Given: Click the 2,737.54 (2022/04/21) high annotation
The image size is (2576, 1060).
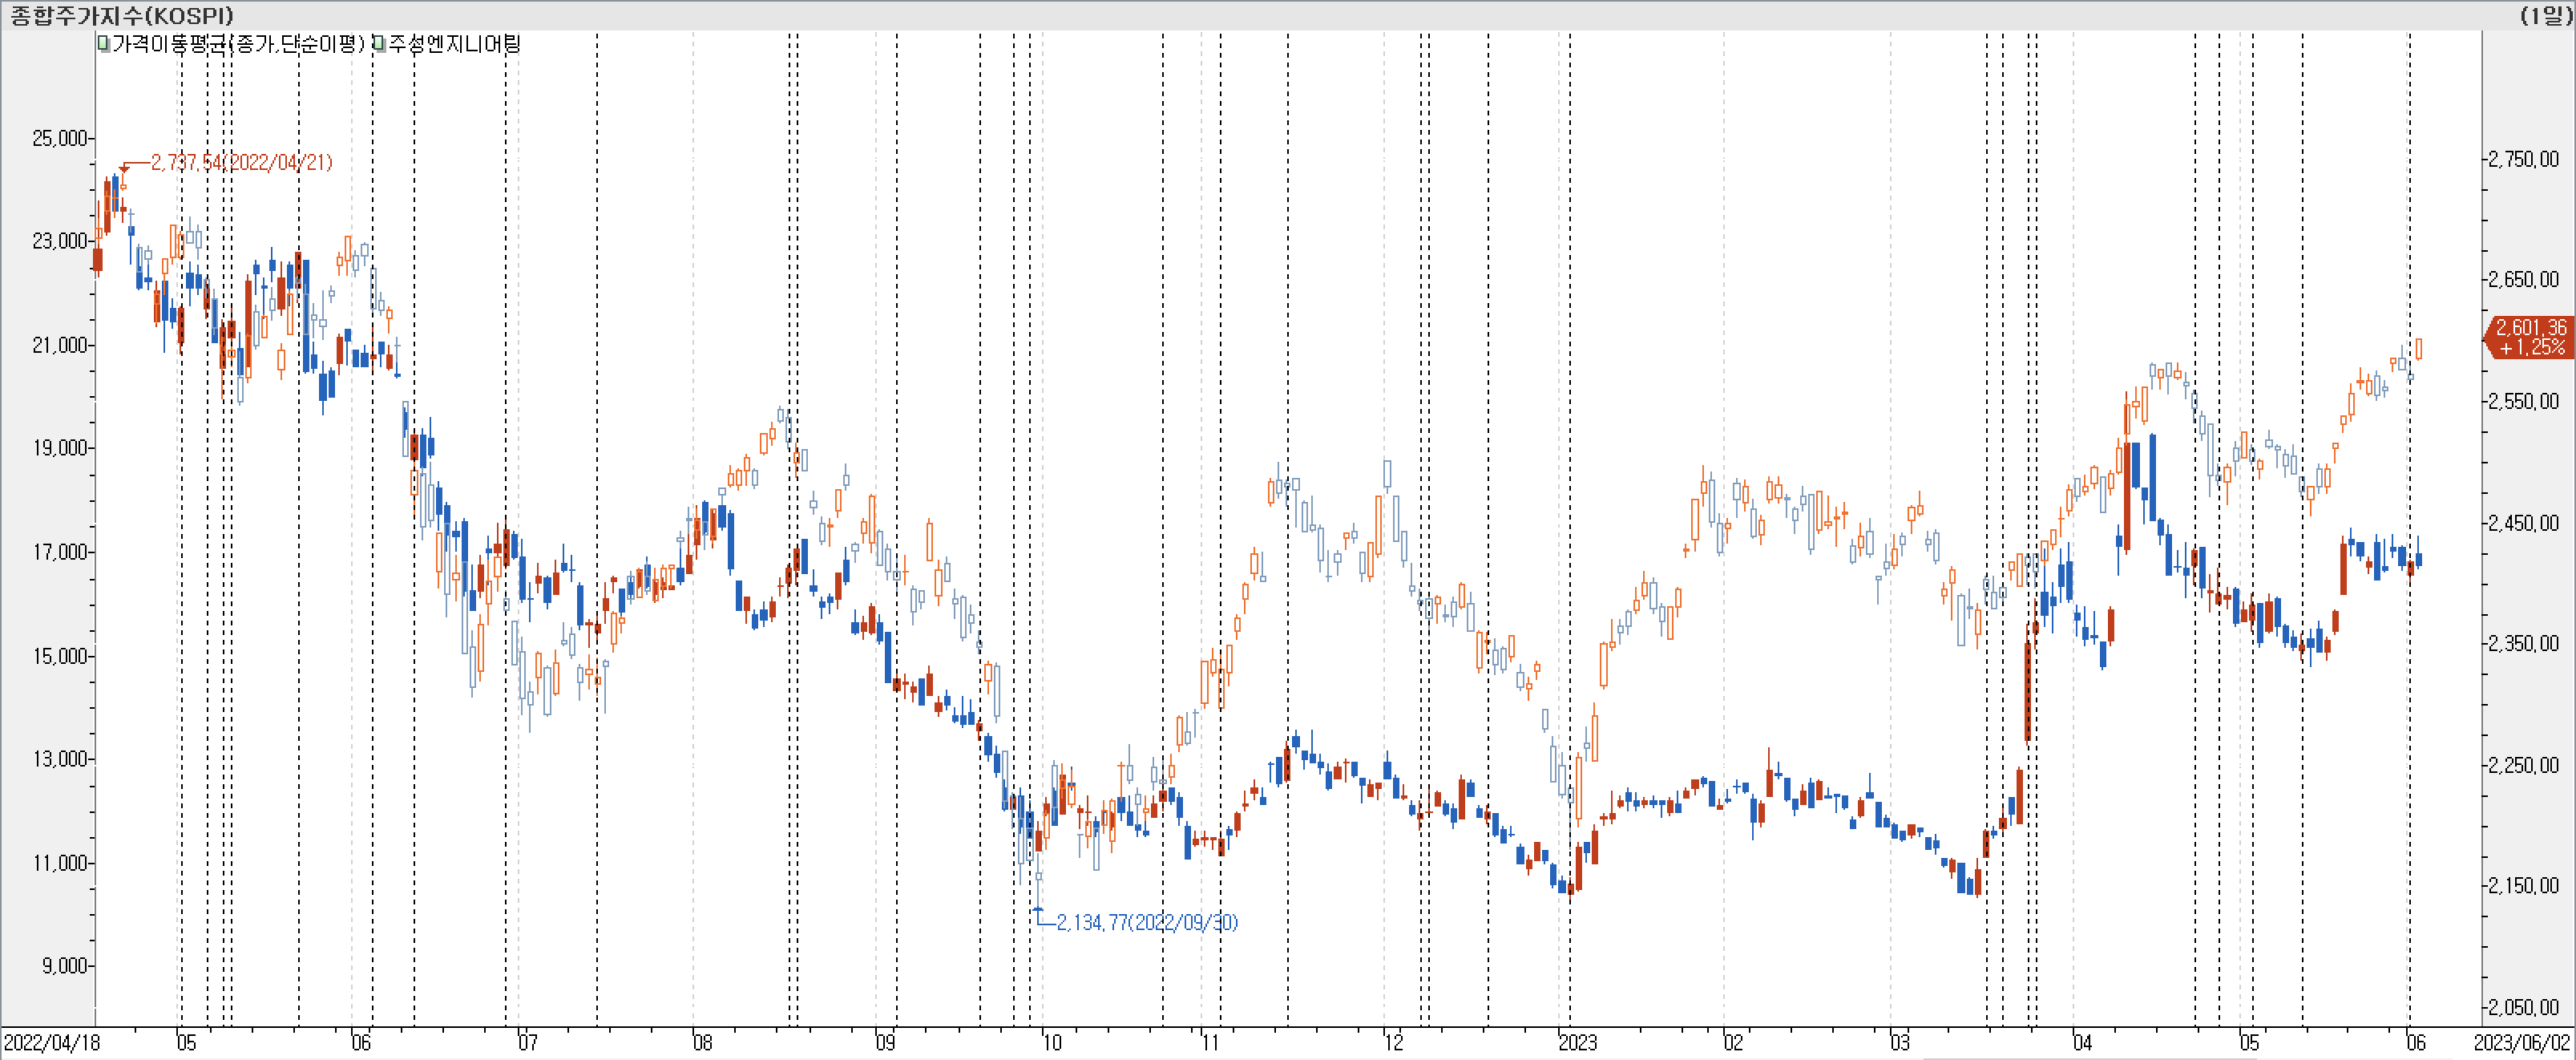Looking at the screenshot, I should [241, 162].
